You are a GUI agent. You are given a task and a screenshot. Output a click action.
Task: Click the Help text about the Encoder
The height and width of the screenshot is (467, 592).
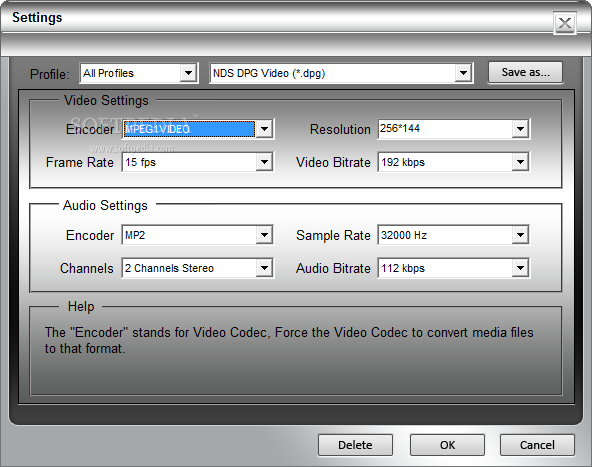coord(289,340)
